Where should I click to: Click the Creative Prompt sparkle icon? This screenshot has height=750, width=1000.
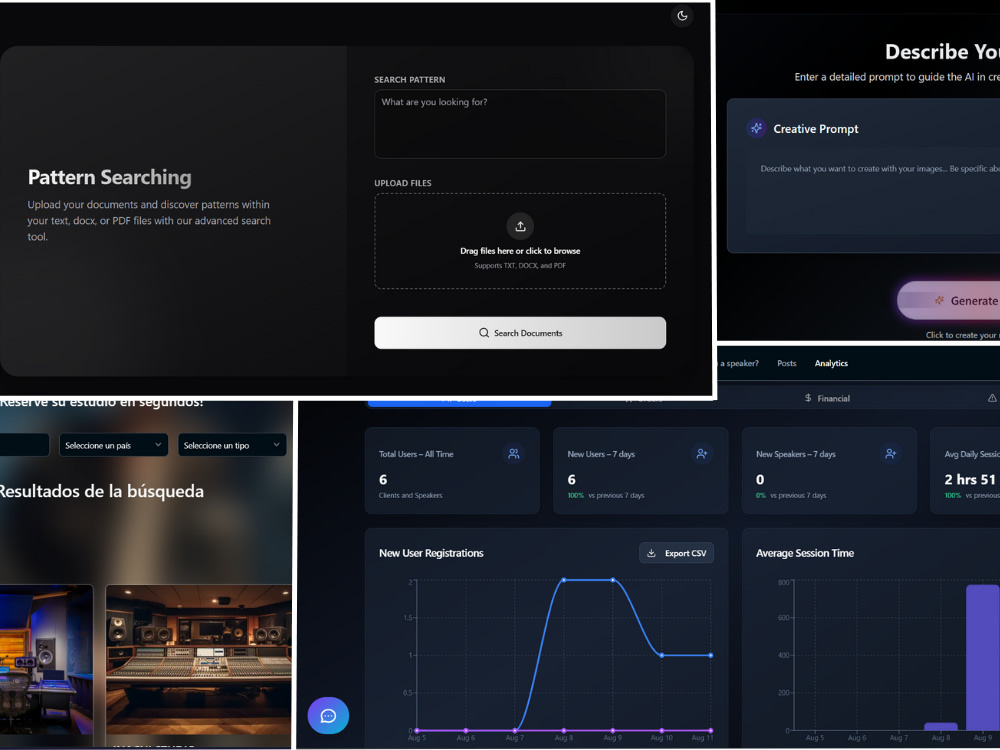point(756,128)
